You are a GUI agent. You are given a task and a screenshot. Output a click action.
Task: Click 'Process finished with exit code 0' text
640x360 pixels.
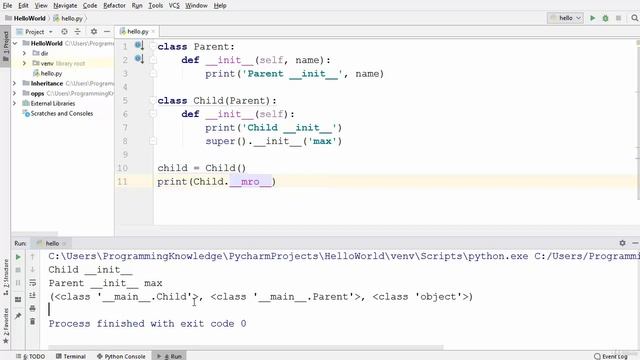click(x=147, y=324)
